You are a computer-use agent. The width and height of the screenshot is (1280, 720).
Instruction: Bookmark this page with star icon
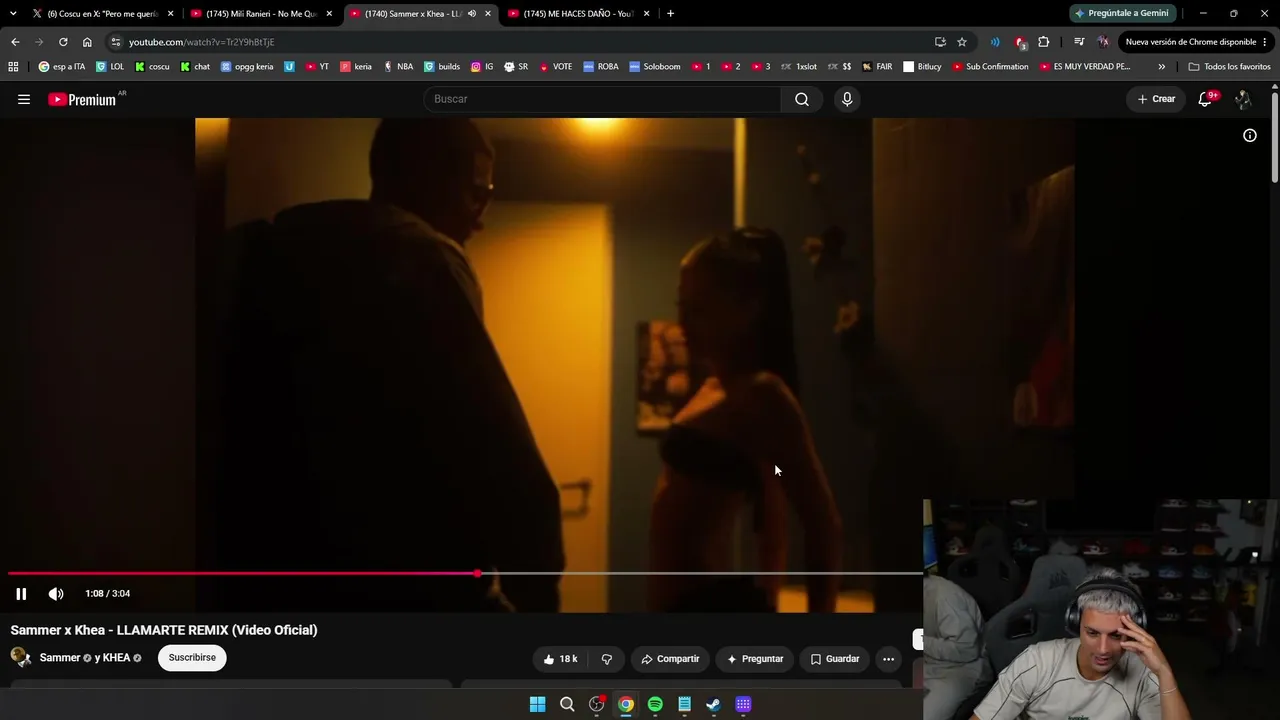click(x=962, y=42)
